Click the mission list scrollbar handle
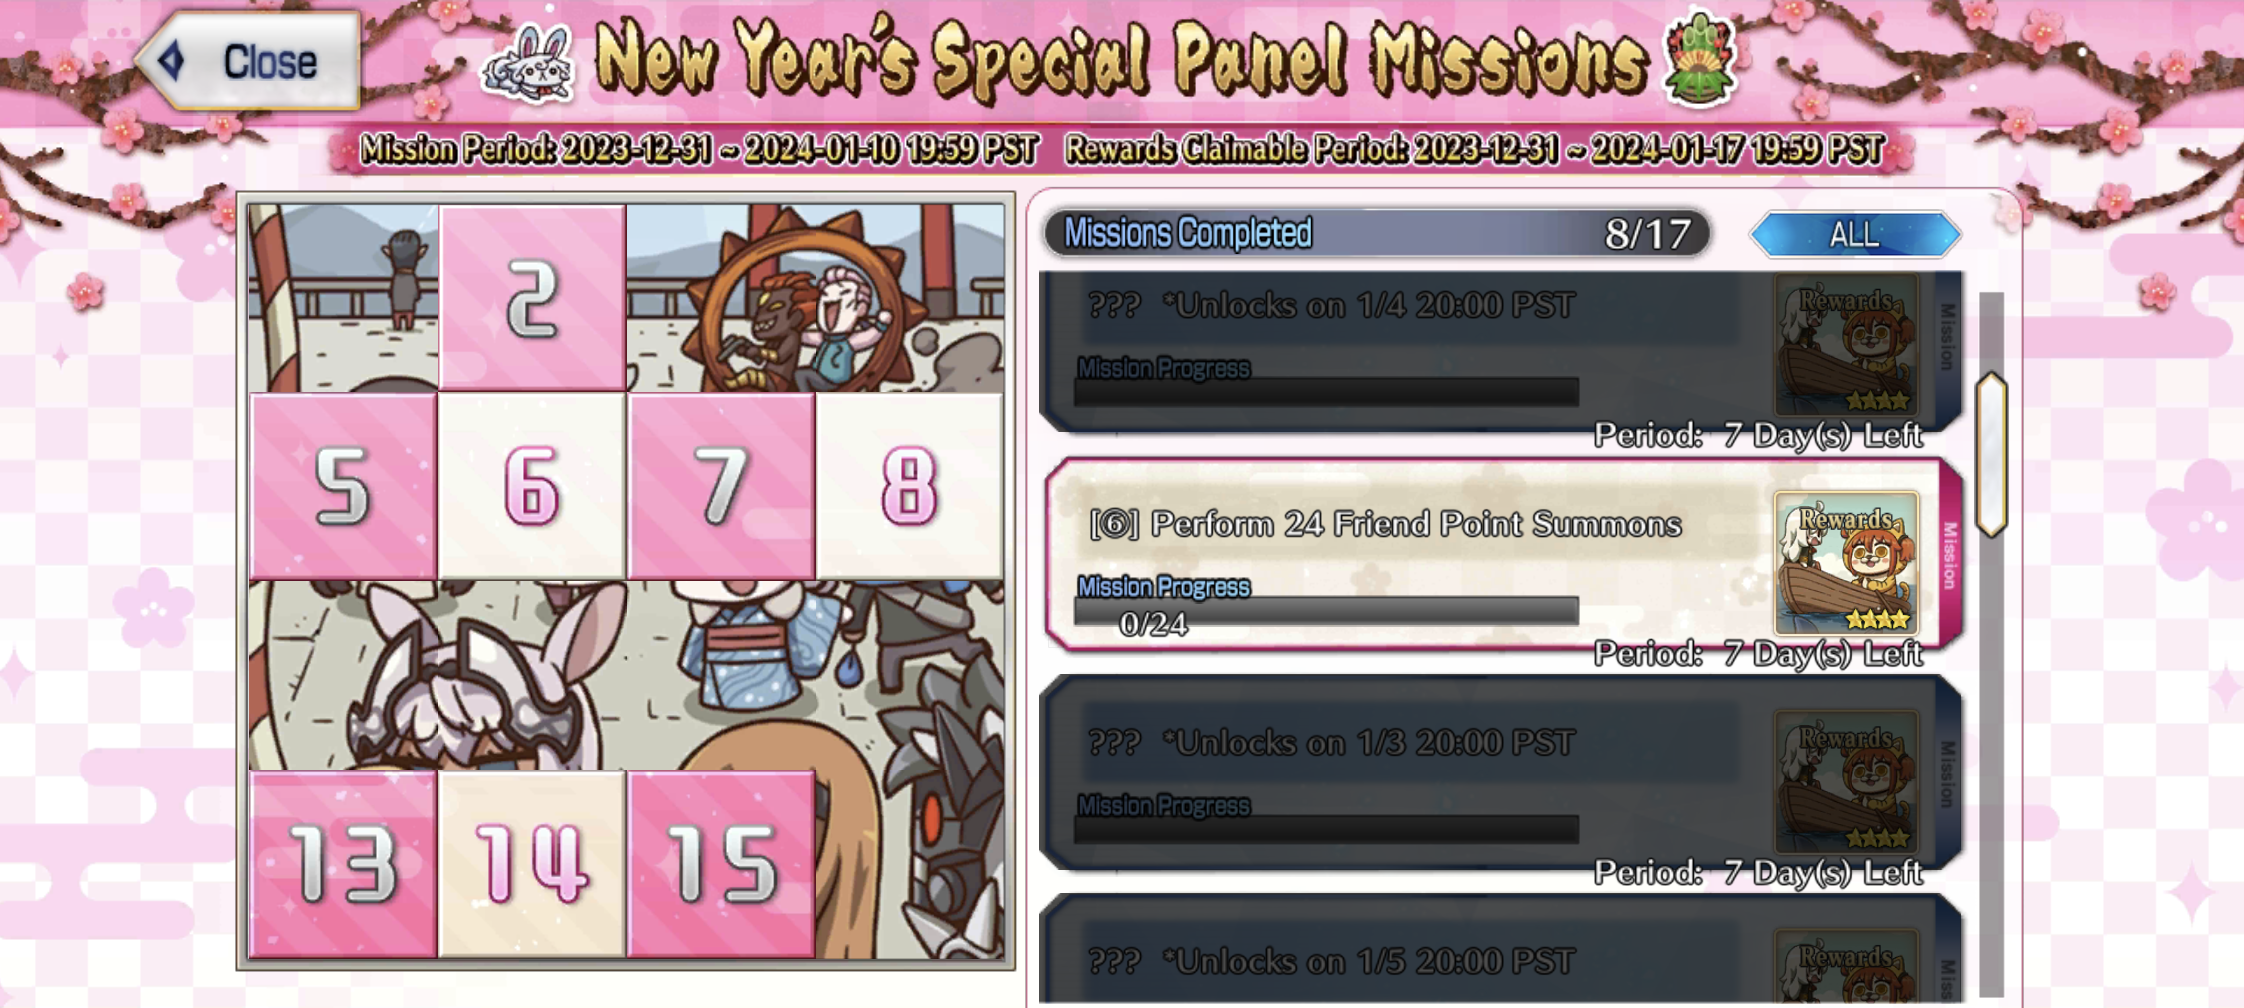The image size is (2244, 1008). (1991, 455)
